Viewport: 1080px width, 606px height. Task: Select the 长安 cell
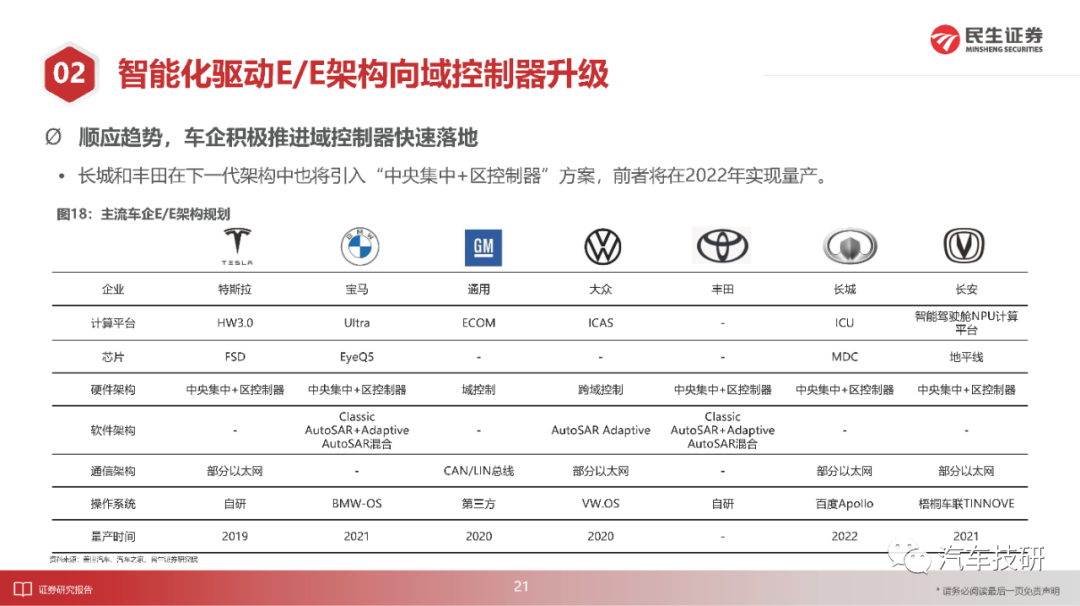[x=966, y=290]
